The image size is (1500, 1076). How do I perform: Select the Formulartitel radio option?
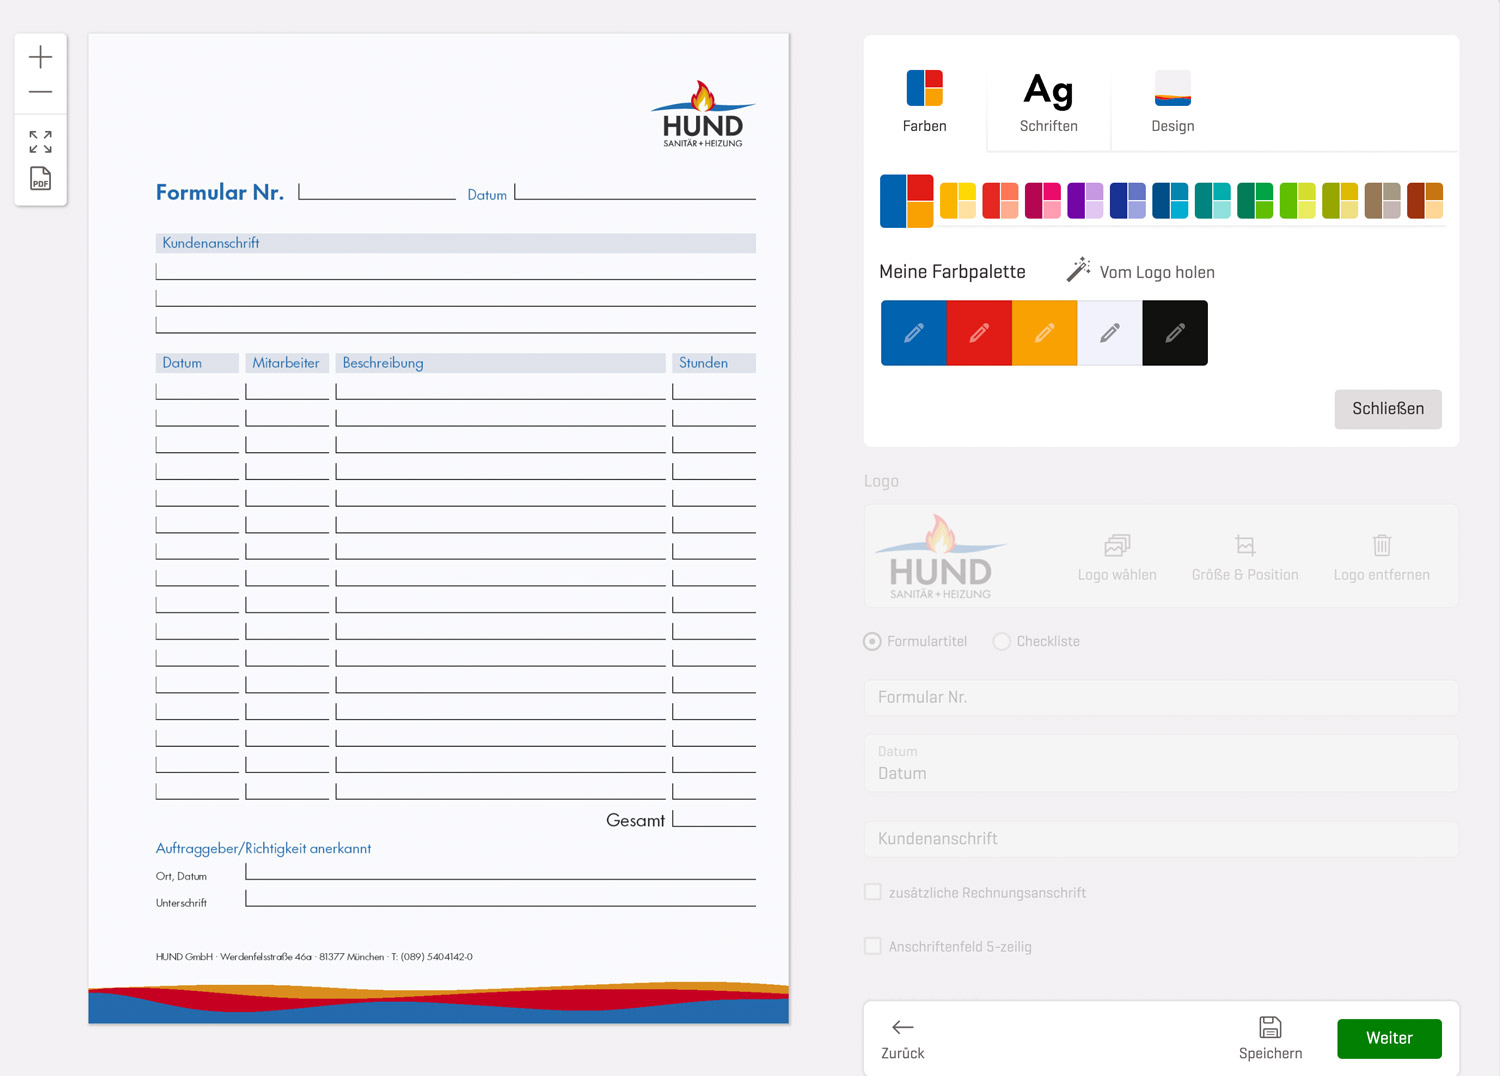click(873, 642)
